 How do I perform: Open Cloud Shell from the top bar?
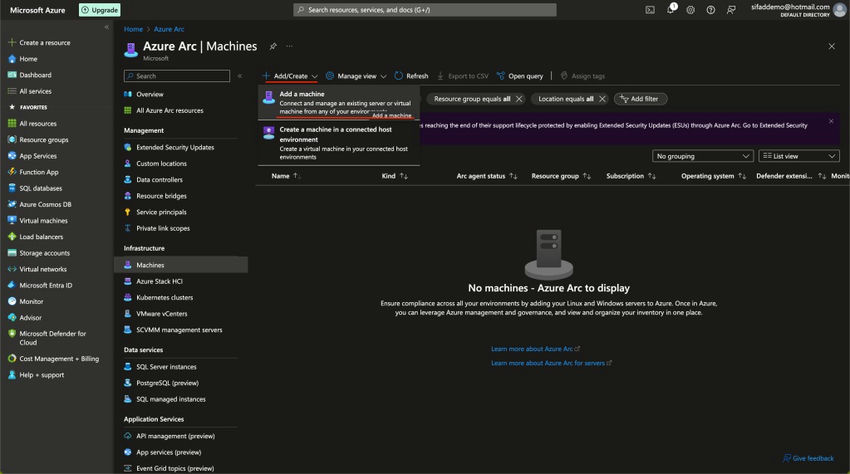[x=650, y=9]
